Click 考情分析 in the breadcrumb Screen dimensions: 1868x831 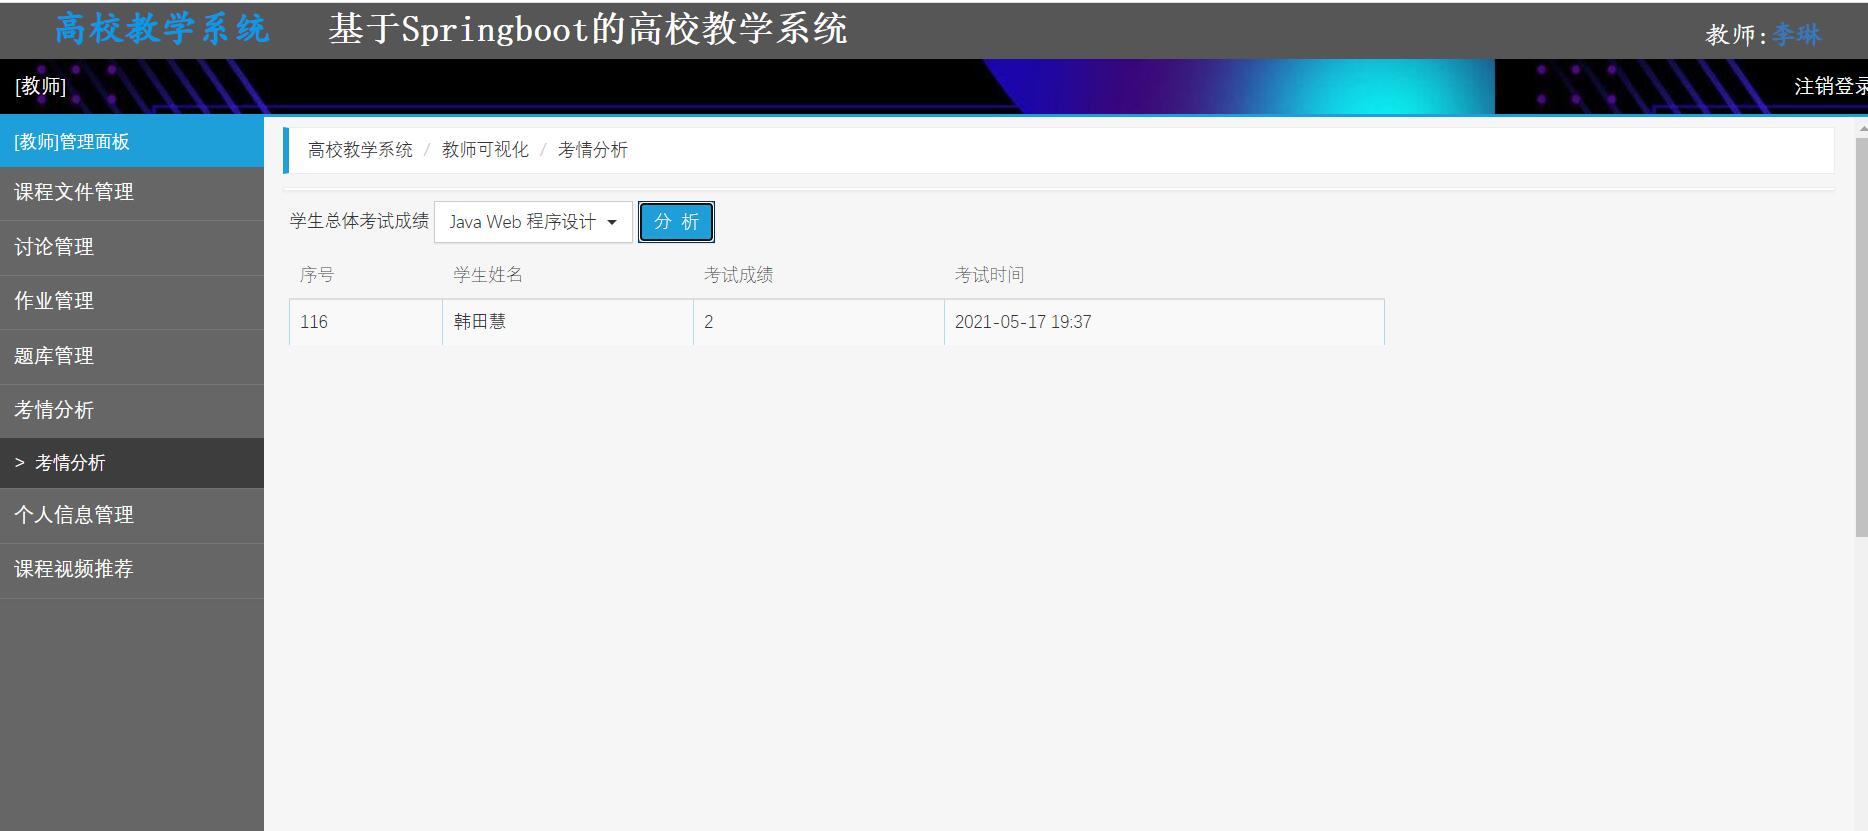pos(592,150)
